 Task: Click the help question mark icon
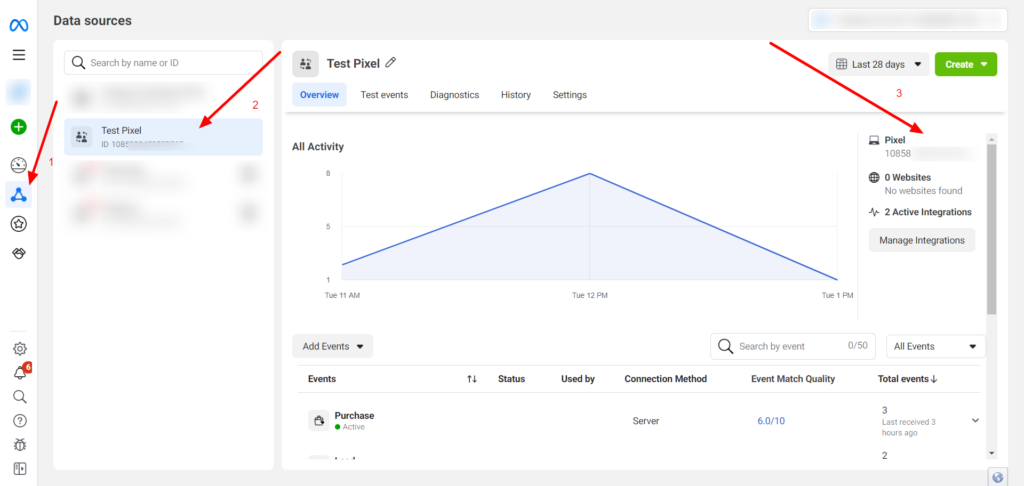(19, 421)
